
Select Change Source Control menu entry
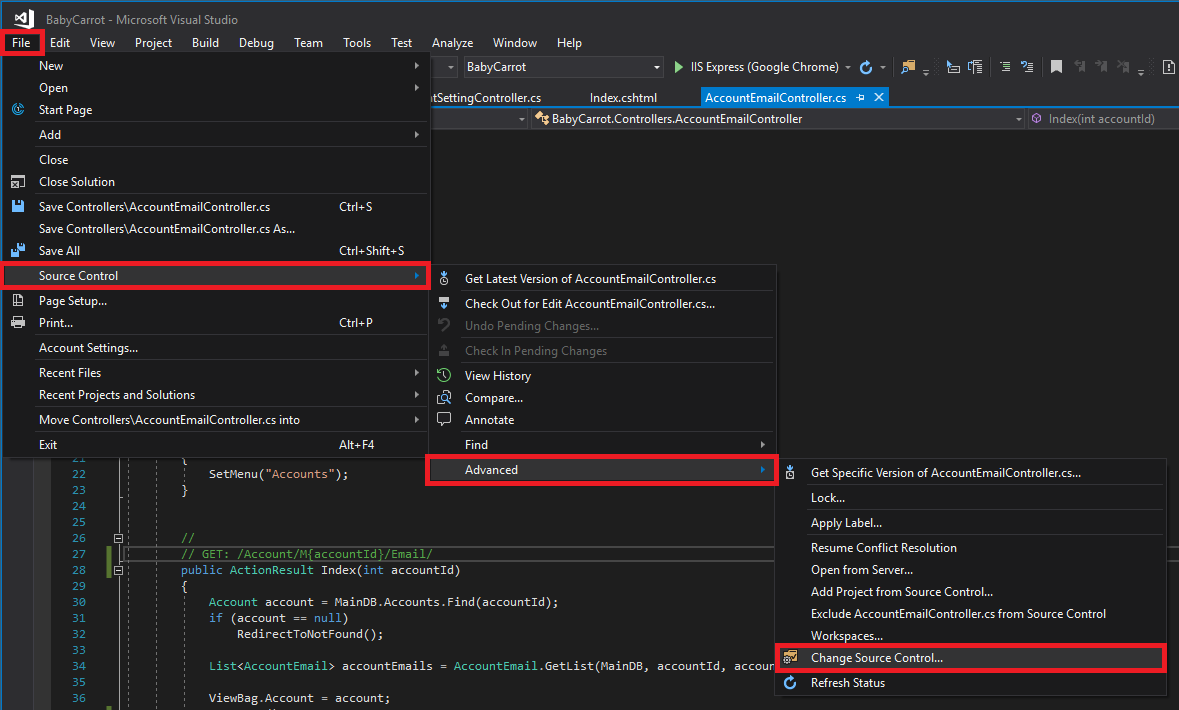pos(876,658)
